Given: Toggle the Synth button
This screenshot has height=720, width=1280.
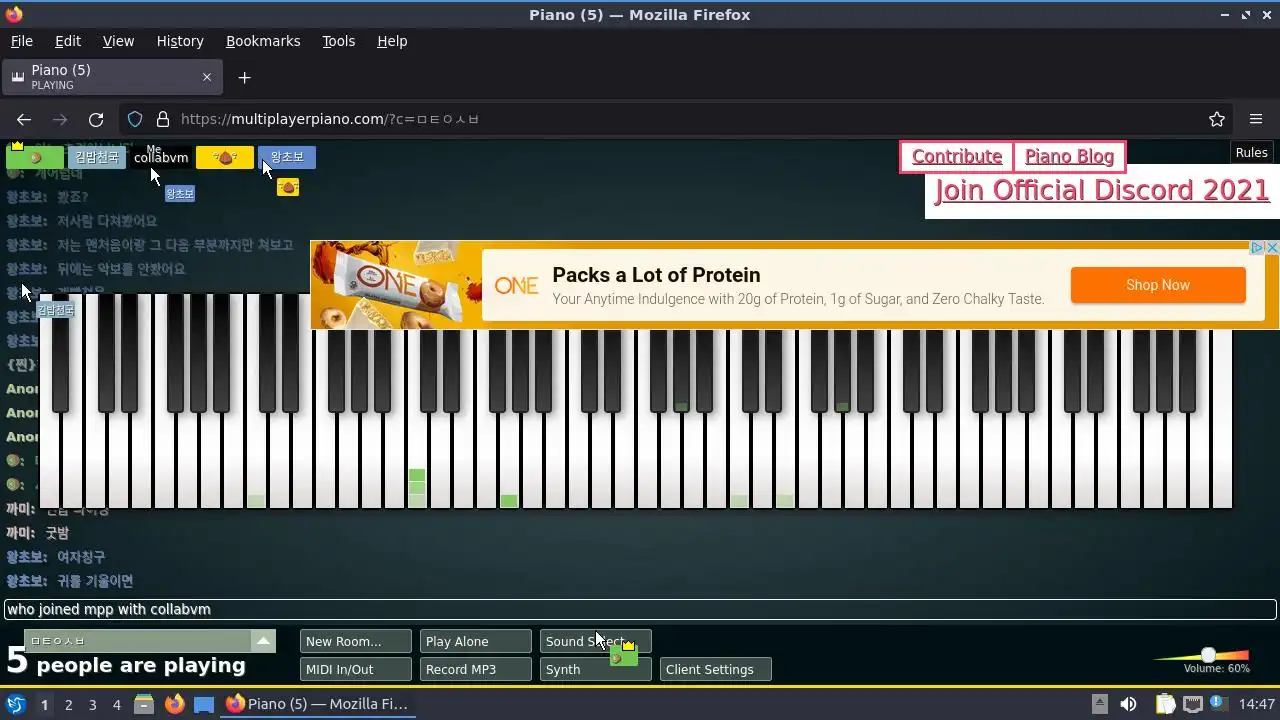Looking at the screenshot, I should coord(595,669).
